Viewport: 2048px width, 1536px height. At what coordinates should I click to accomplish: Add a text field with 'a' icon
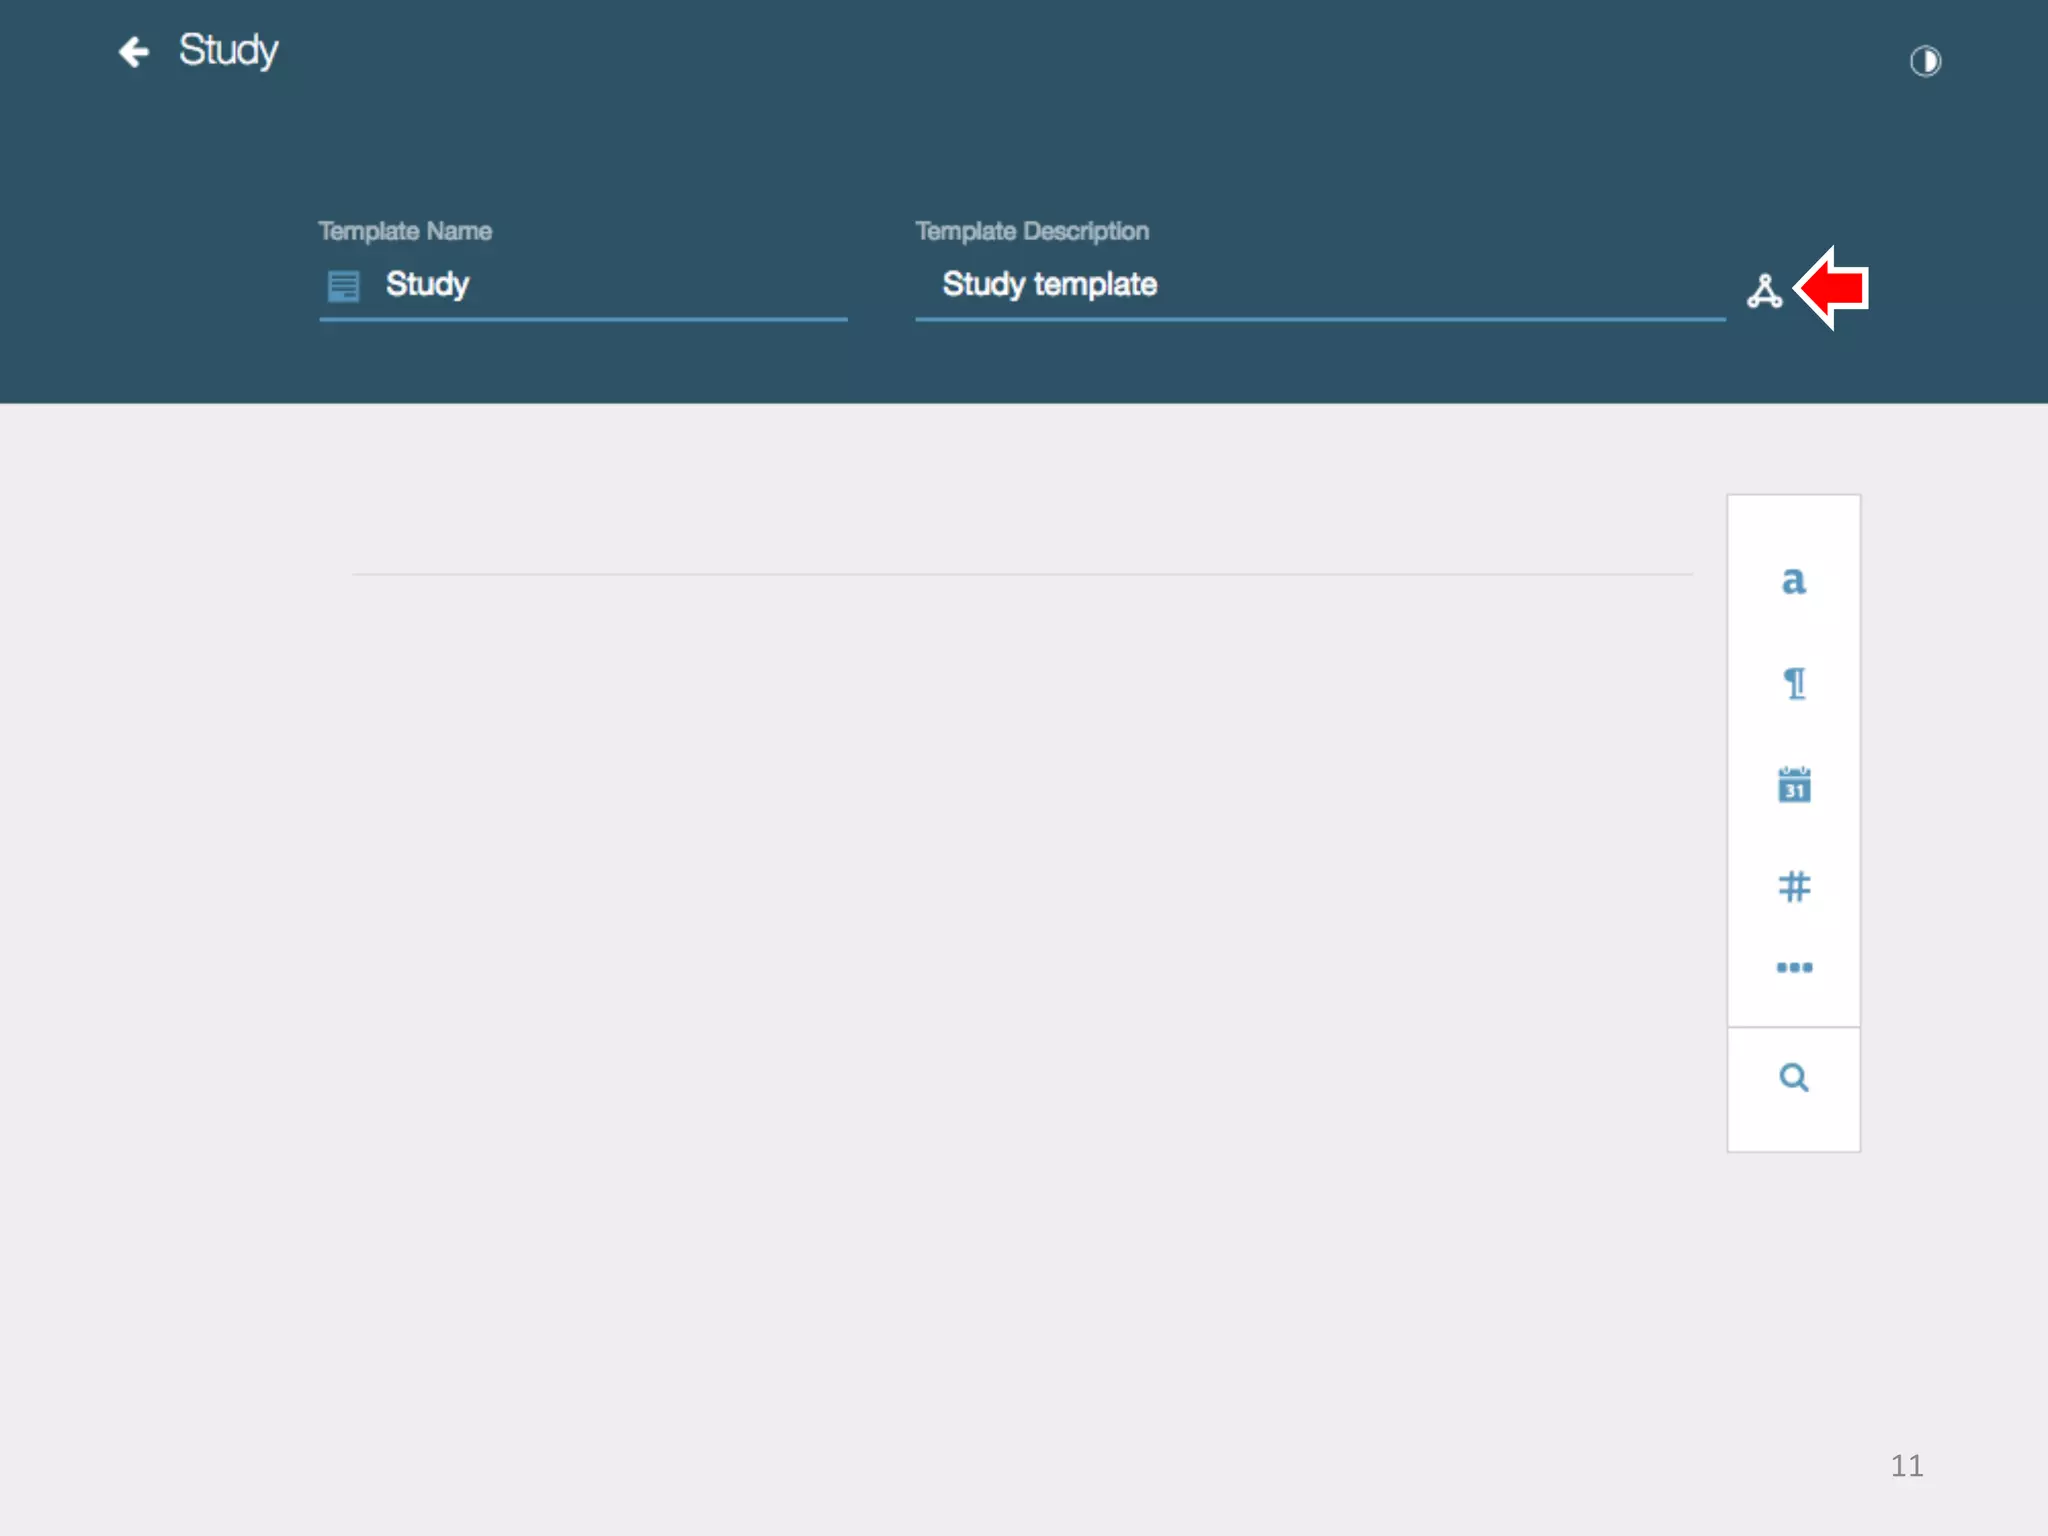tap(1793, 581)
